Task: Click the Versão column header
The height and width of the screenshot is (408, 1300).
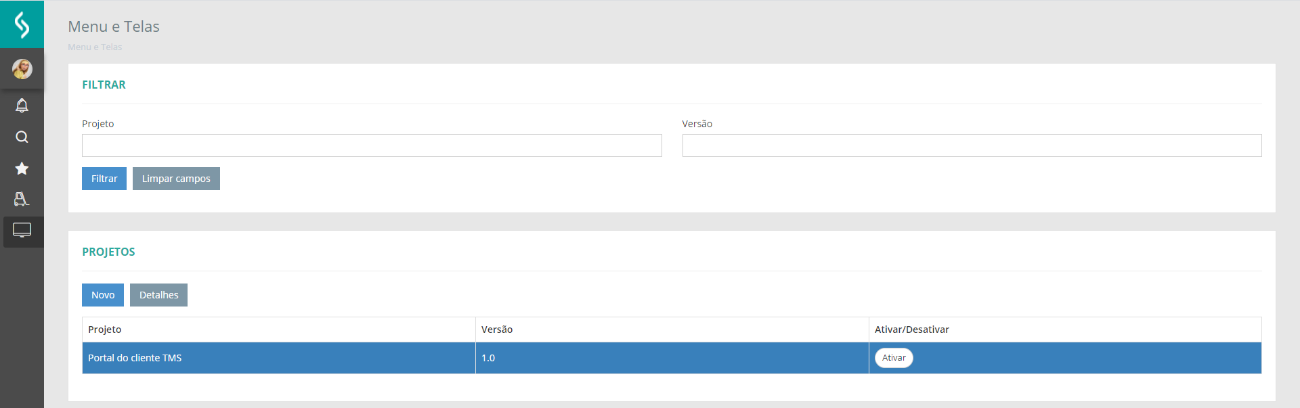Action: (497, 329)
